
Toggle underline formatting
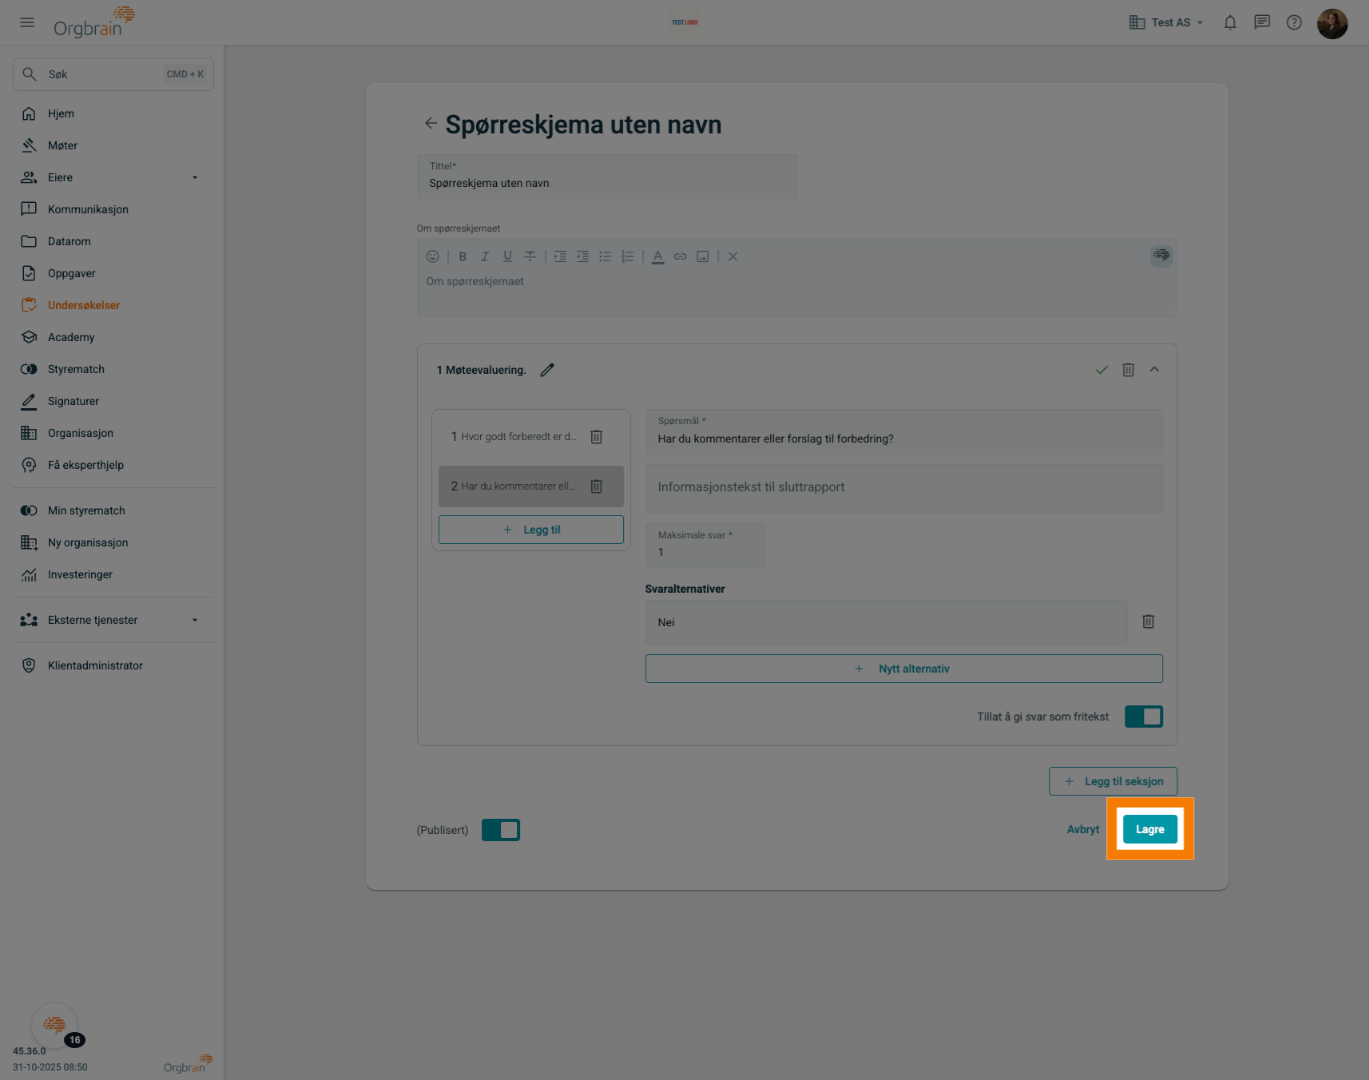507,257
